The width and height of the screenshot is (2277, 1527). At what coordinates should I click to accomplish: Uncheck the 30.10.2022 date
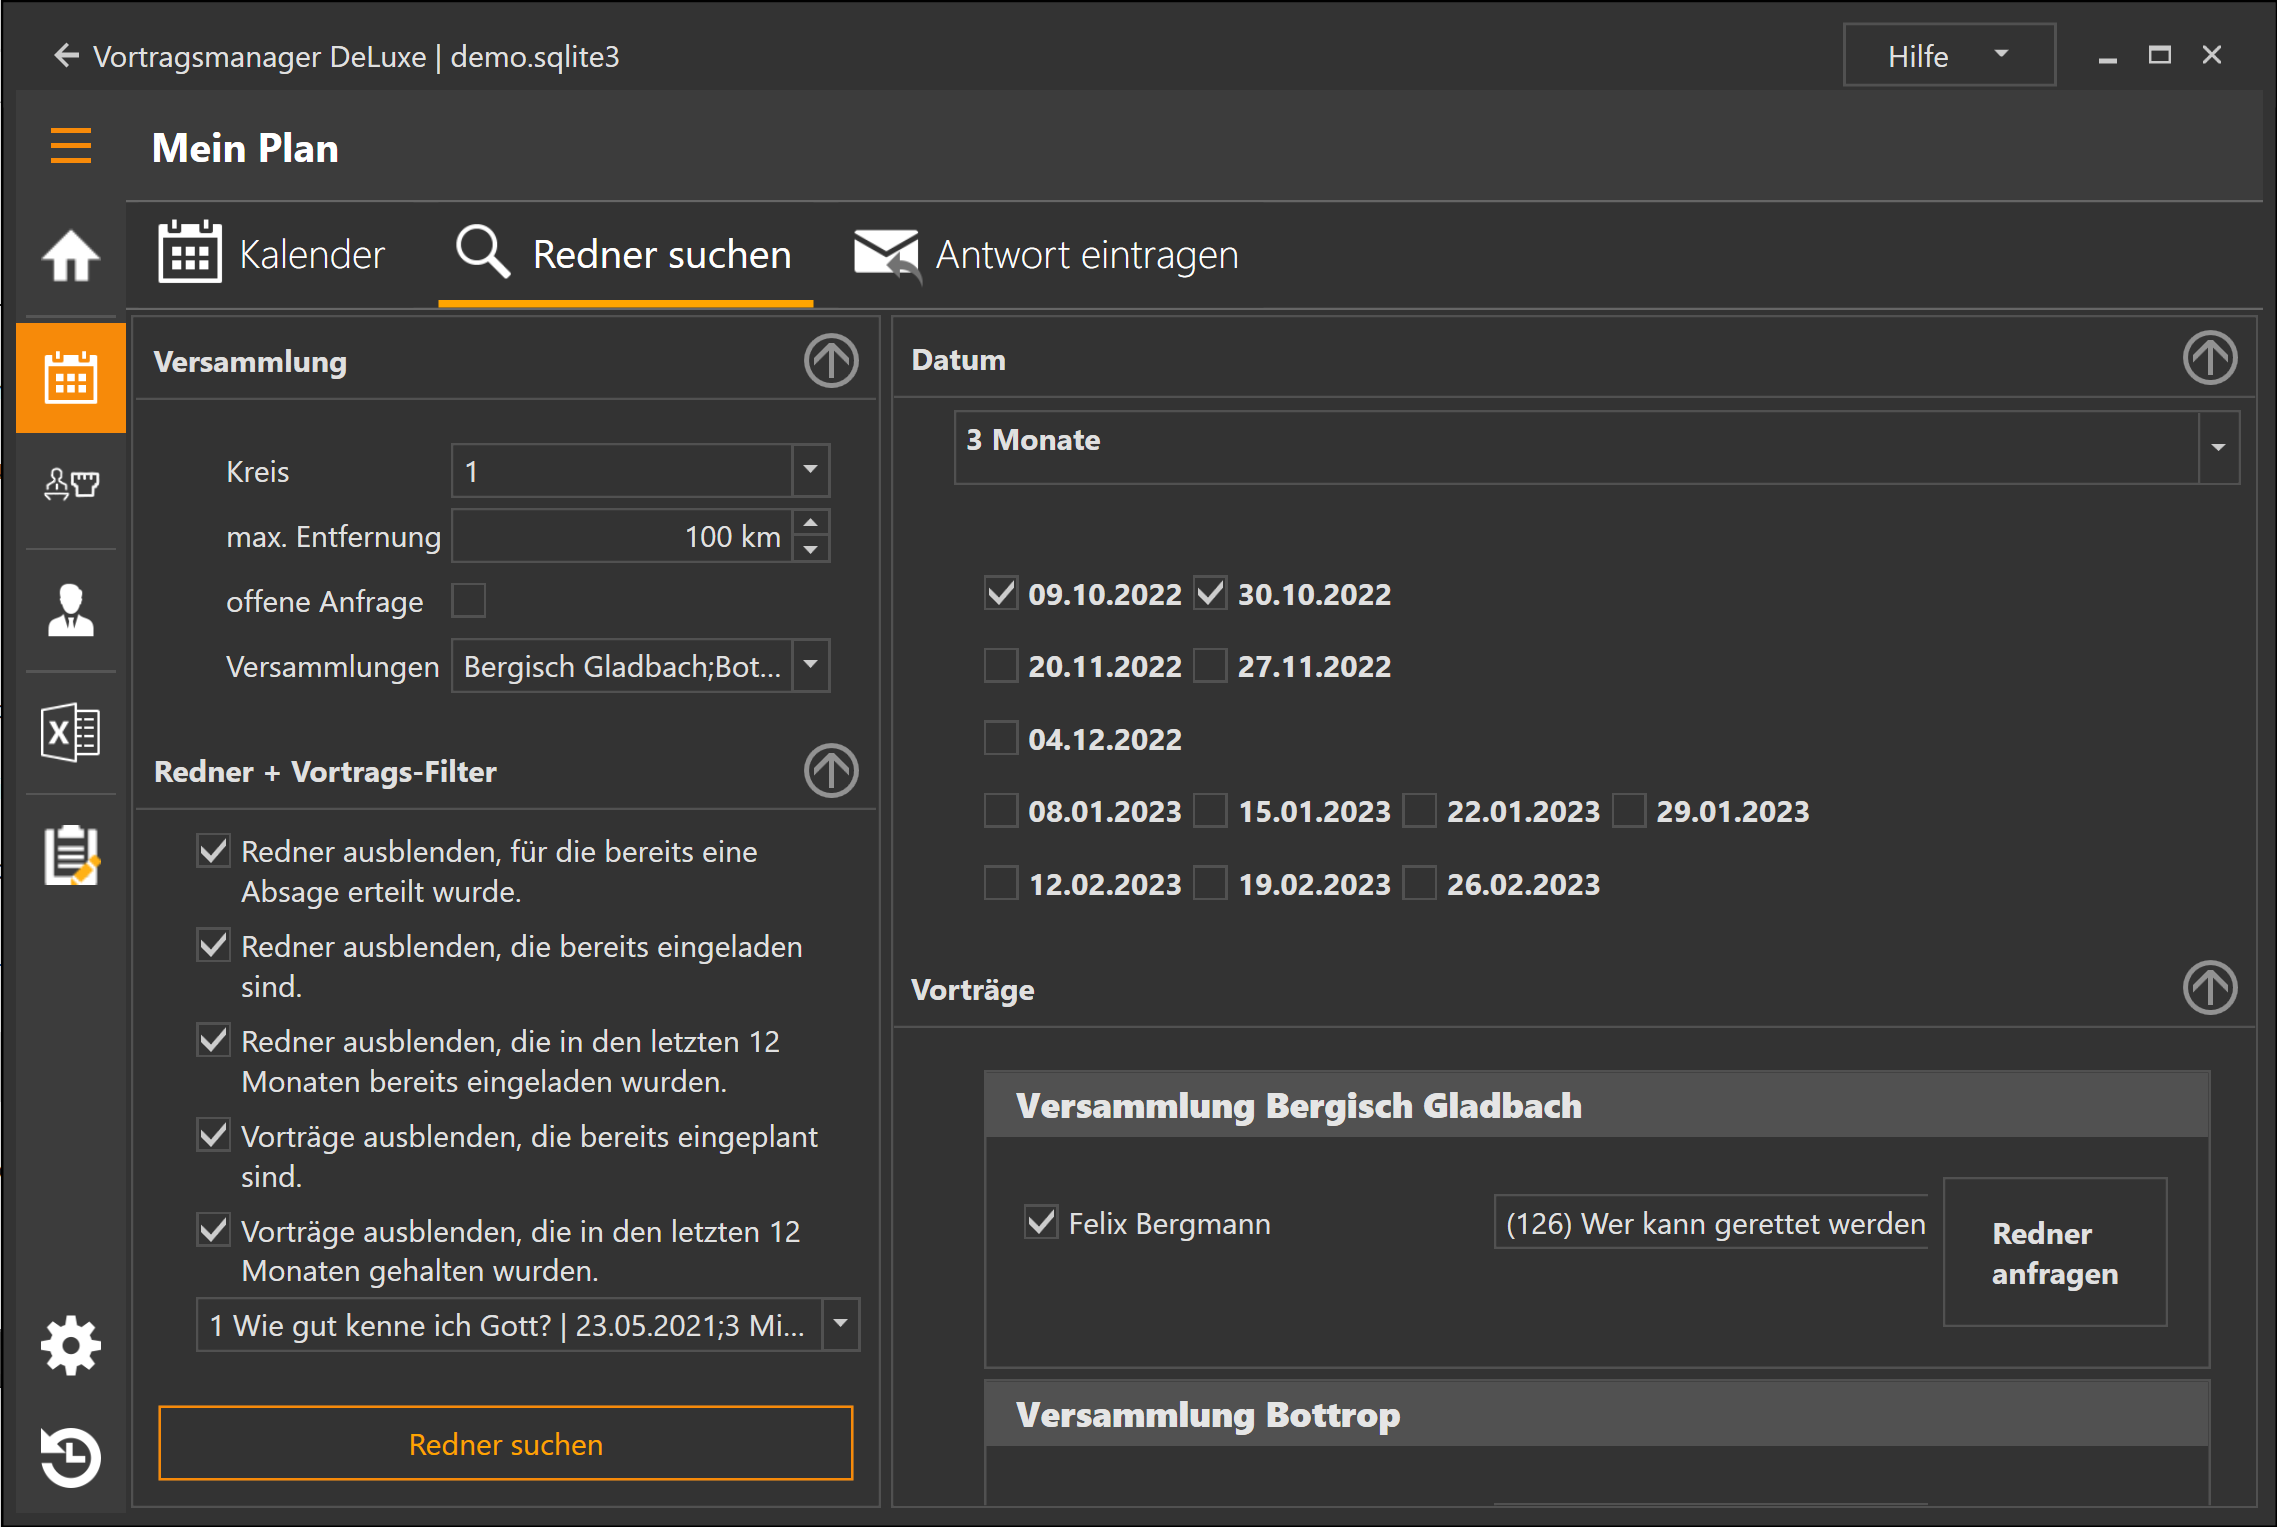pyautogui.click(x=1210, y=593)
